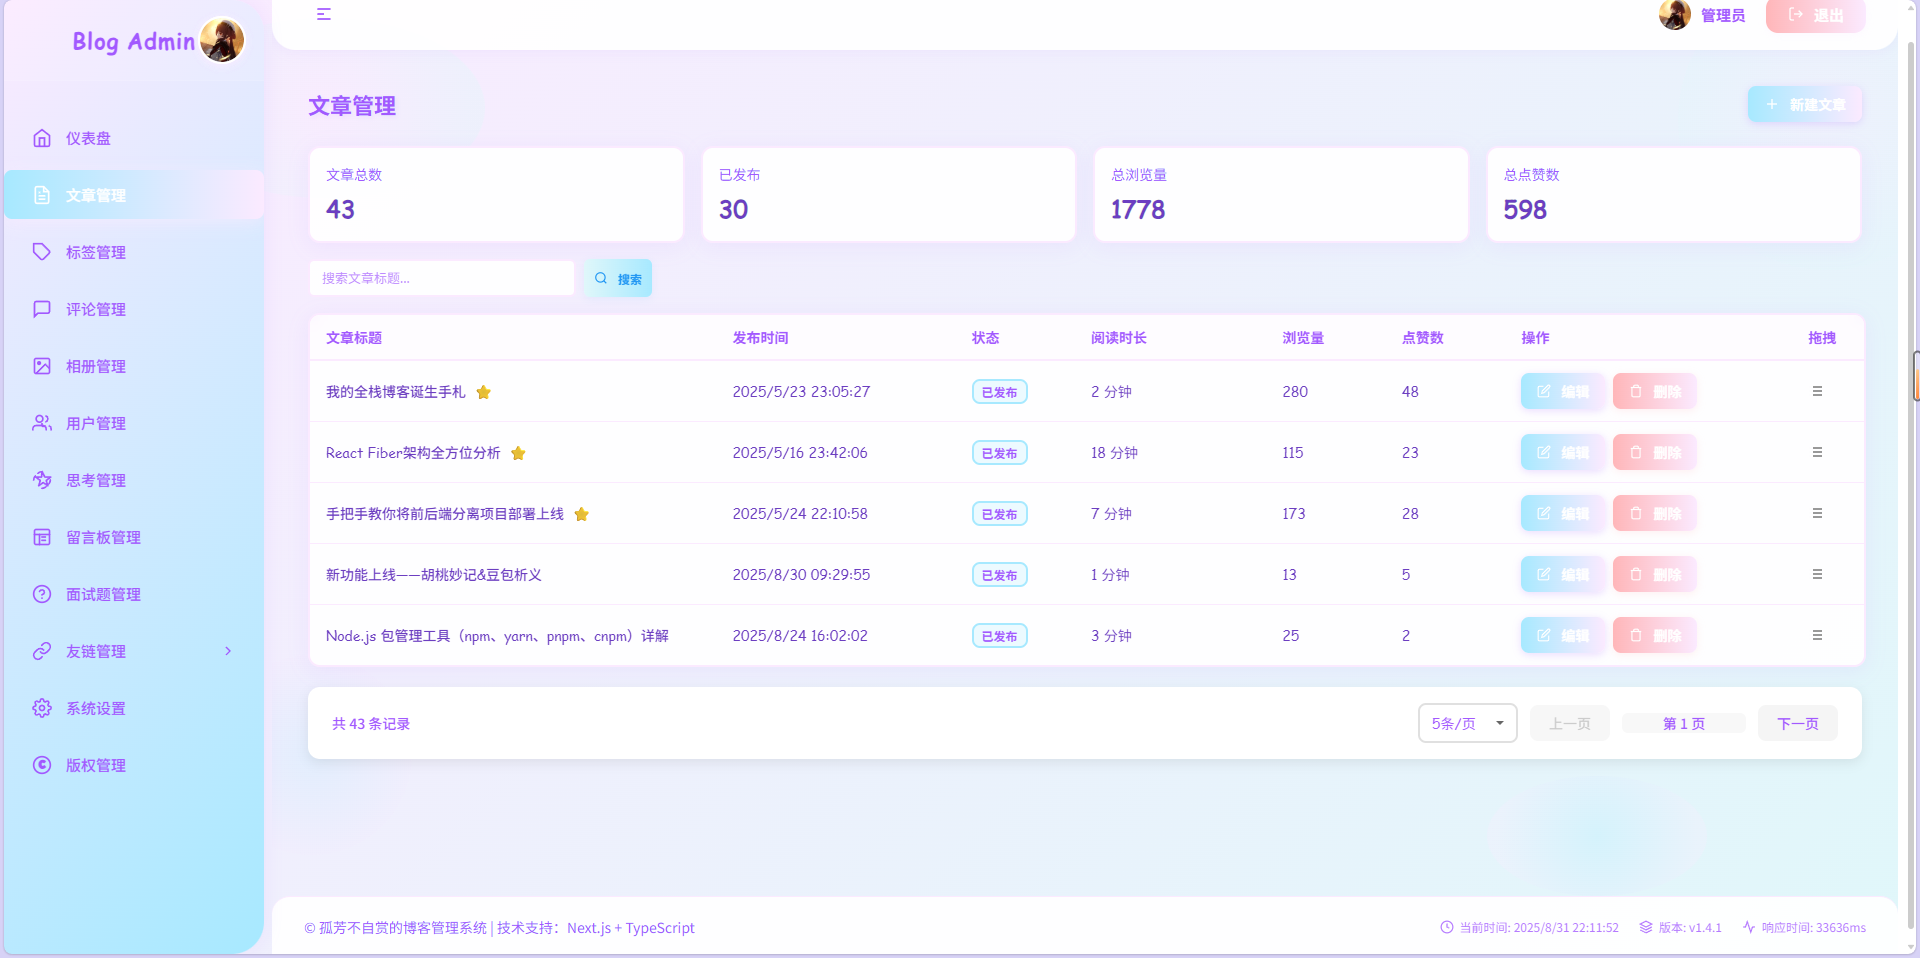Expand the 友链管理 submenu chevron
This screenshot has width=1920, height=958.
coord(228,651)
